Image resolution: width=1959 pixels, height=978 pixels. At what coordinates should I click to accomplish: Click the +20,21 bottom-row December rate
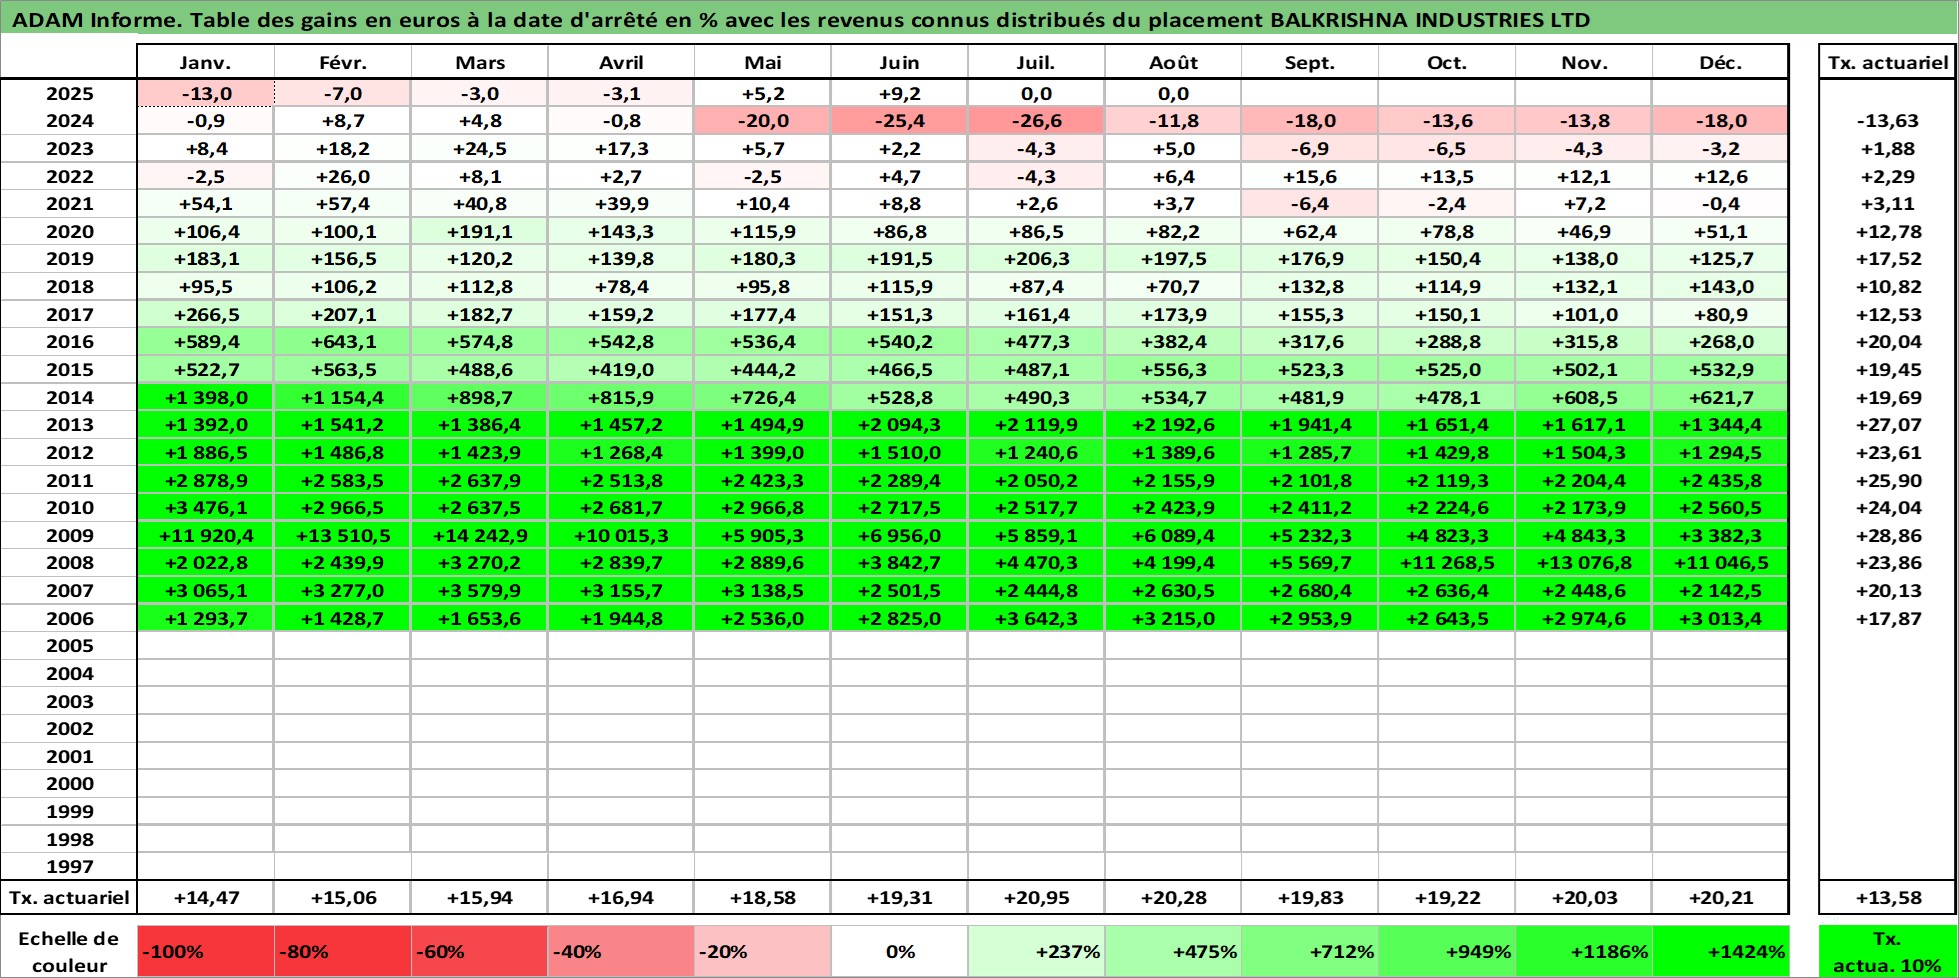point(1720,898)
